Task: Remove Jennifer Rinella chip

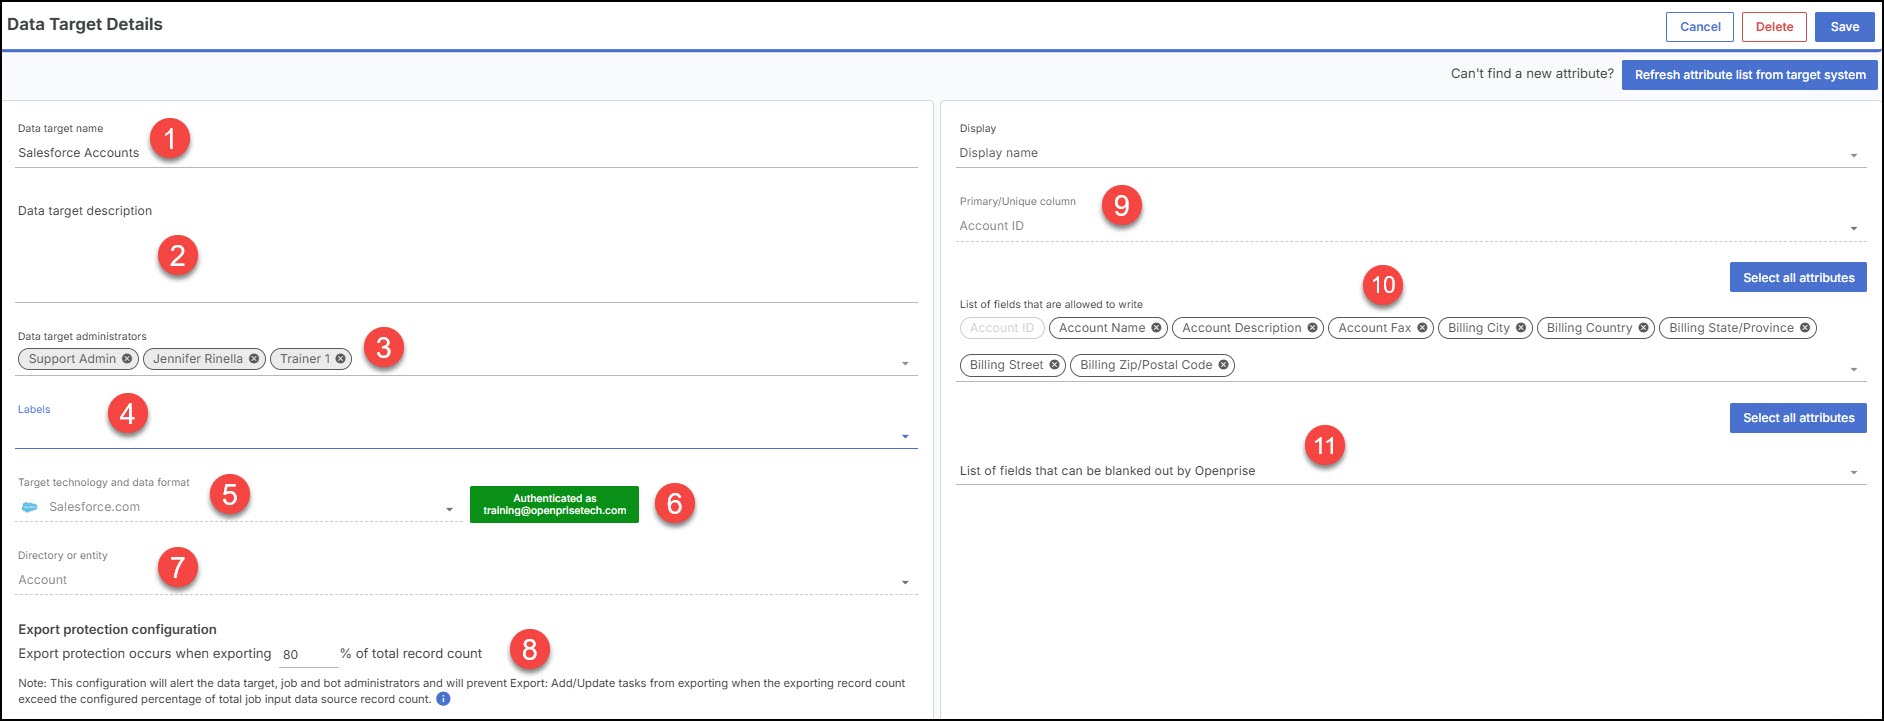Action: [x=254, y=359]
